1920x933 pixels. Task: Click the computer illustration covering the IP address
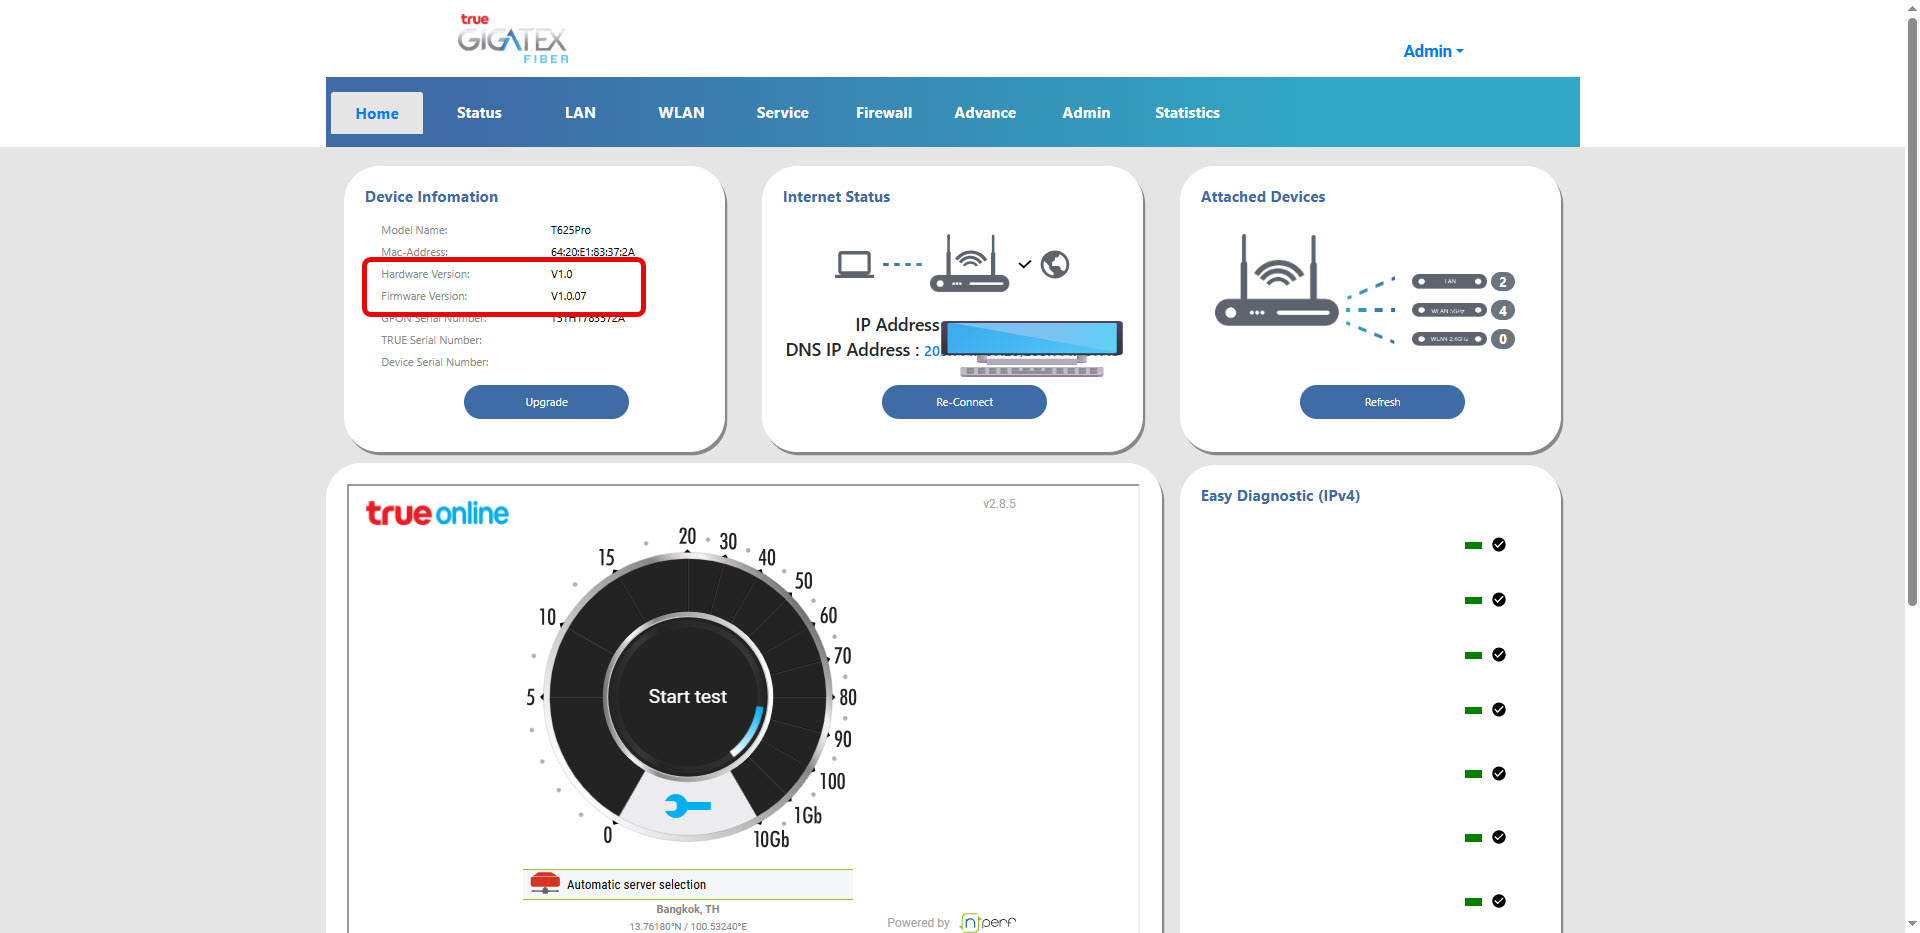pos(1032,348)
